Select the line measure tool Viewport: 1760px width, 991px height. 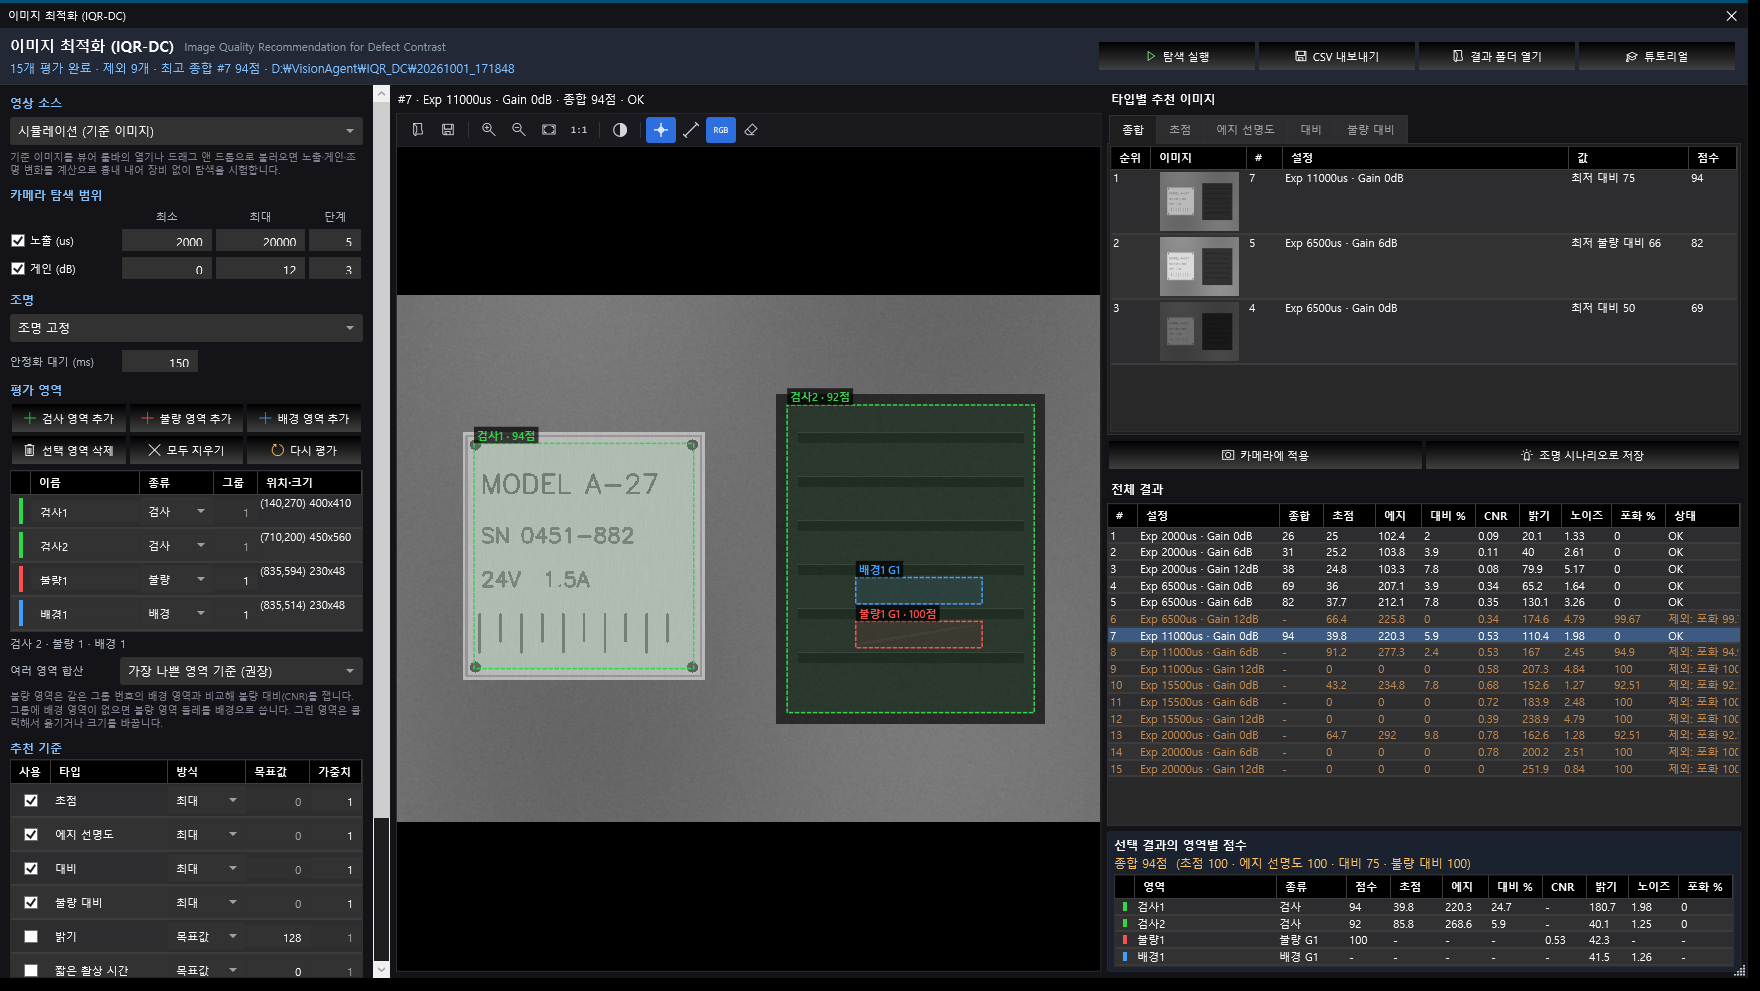691,130
